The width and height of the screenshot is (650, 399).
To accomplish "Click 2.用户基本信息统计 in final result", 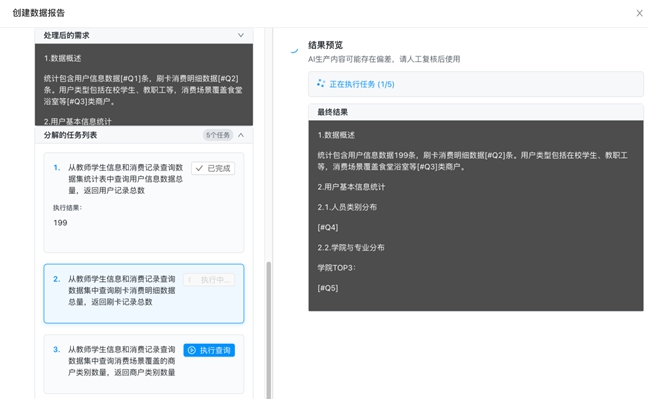I will tap(351, 187).
